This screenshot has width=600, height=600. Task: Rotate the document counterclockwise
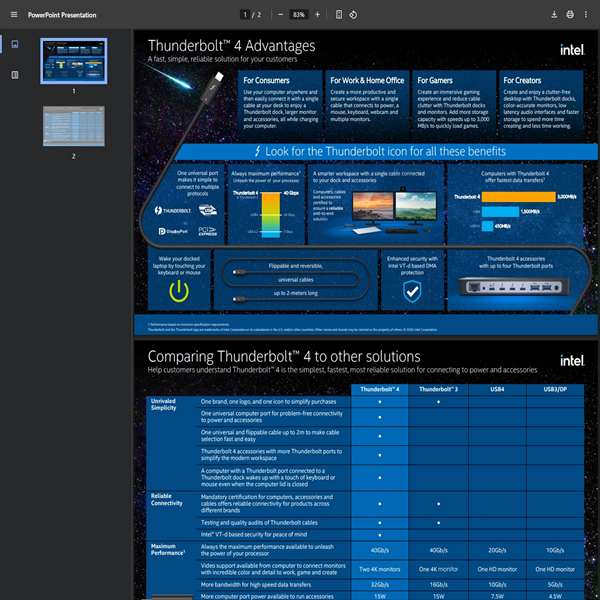[353, 15]
